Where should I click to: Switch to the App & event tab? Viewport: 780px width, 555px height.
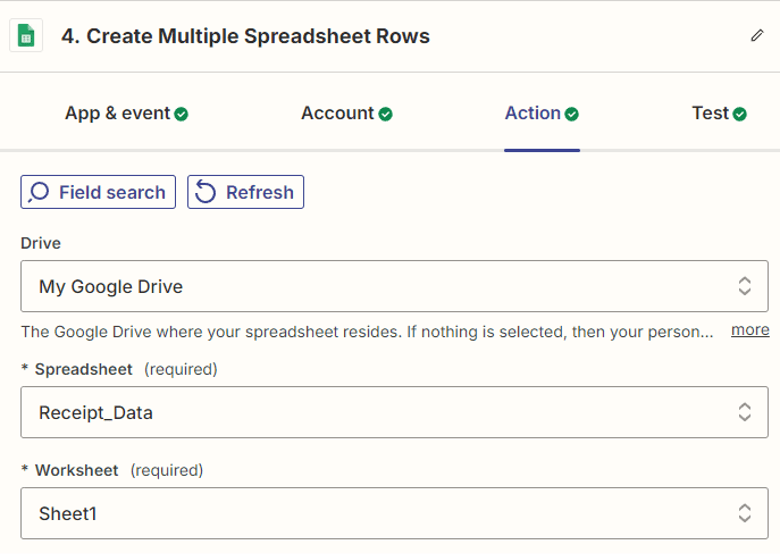[x=117, y=114]
